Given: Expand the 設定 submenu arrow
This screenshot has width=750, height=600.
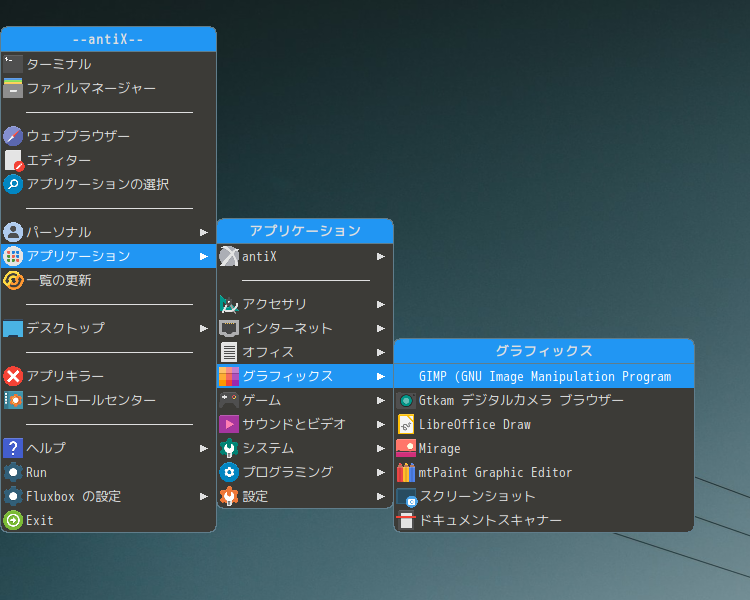Looking at the screenshot, I should (x=381, y=496).
